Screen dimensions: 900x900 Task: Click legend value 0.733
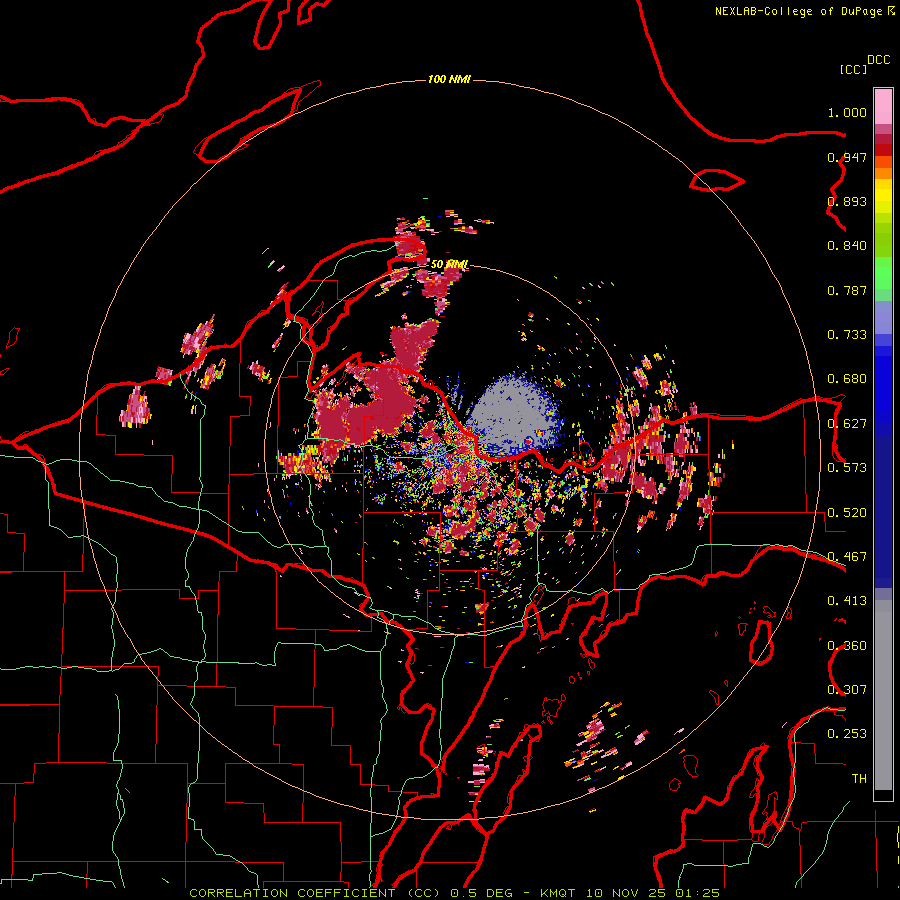coord(847,335)
